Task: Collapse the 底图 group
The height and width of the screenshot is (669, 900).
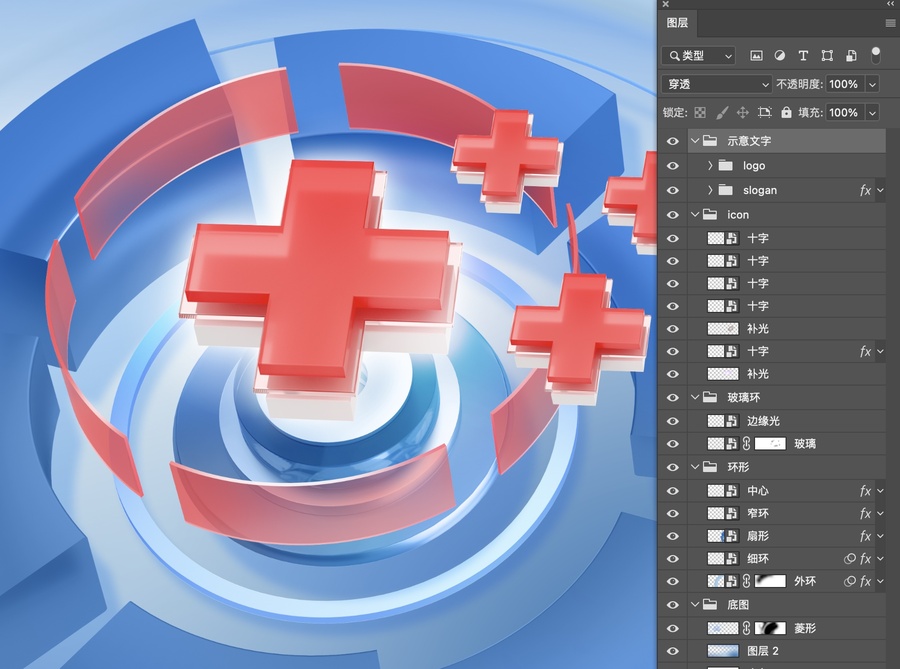Action: (x=695, y=604)
